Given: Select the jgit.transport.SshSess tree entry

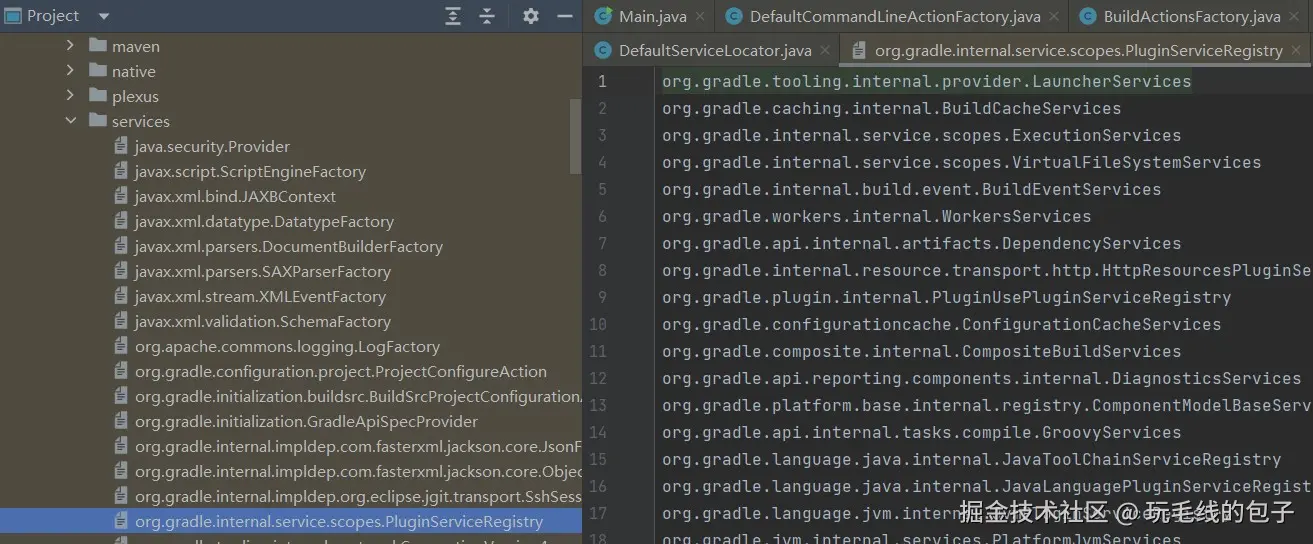Looking at the screenshot, I should tap(358, 496).
